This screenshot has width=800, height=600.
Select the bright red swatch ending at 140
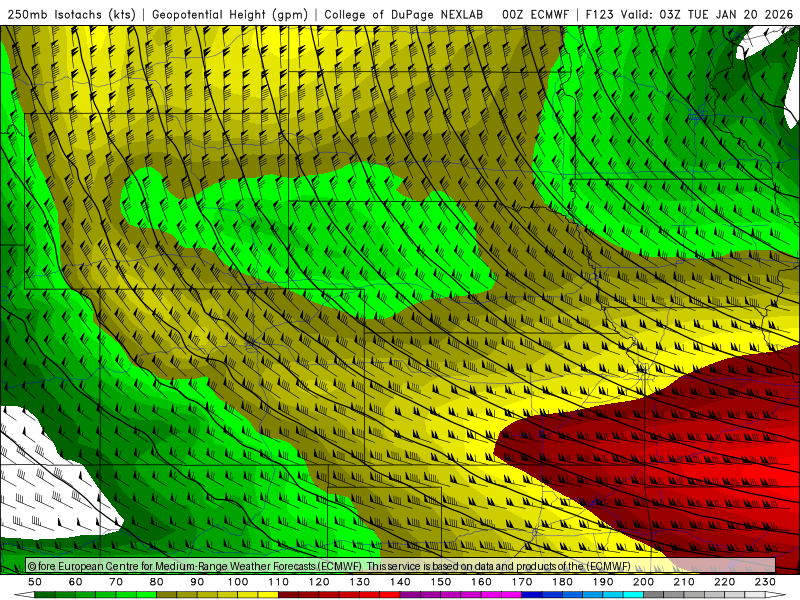click(x=390, y=595)
